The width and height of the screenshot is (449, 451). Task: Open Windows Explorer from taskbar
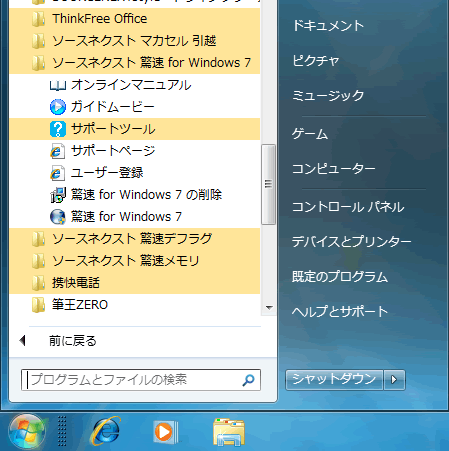[x=229, y=432]
